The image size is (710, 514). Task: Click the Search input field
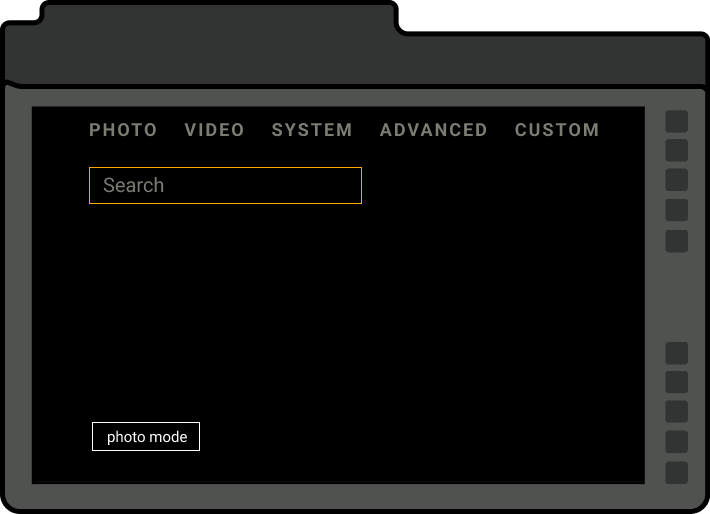coord(225,186)
